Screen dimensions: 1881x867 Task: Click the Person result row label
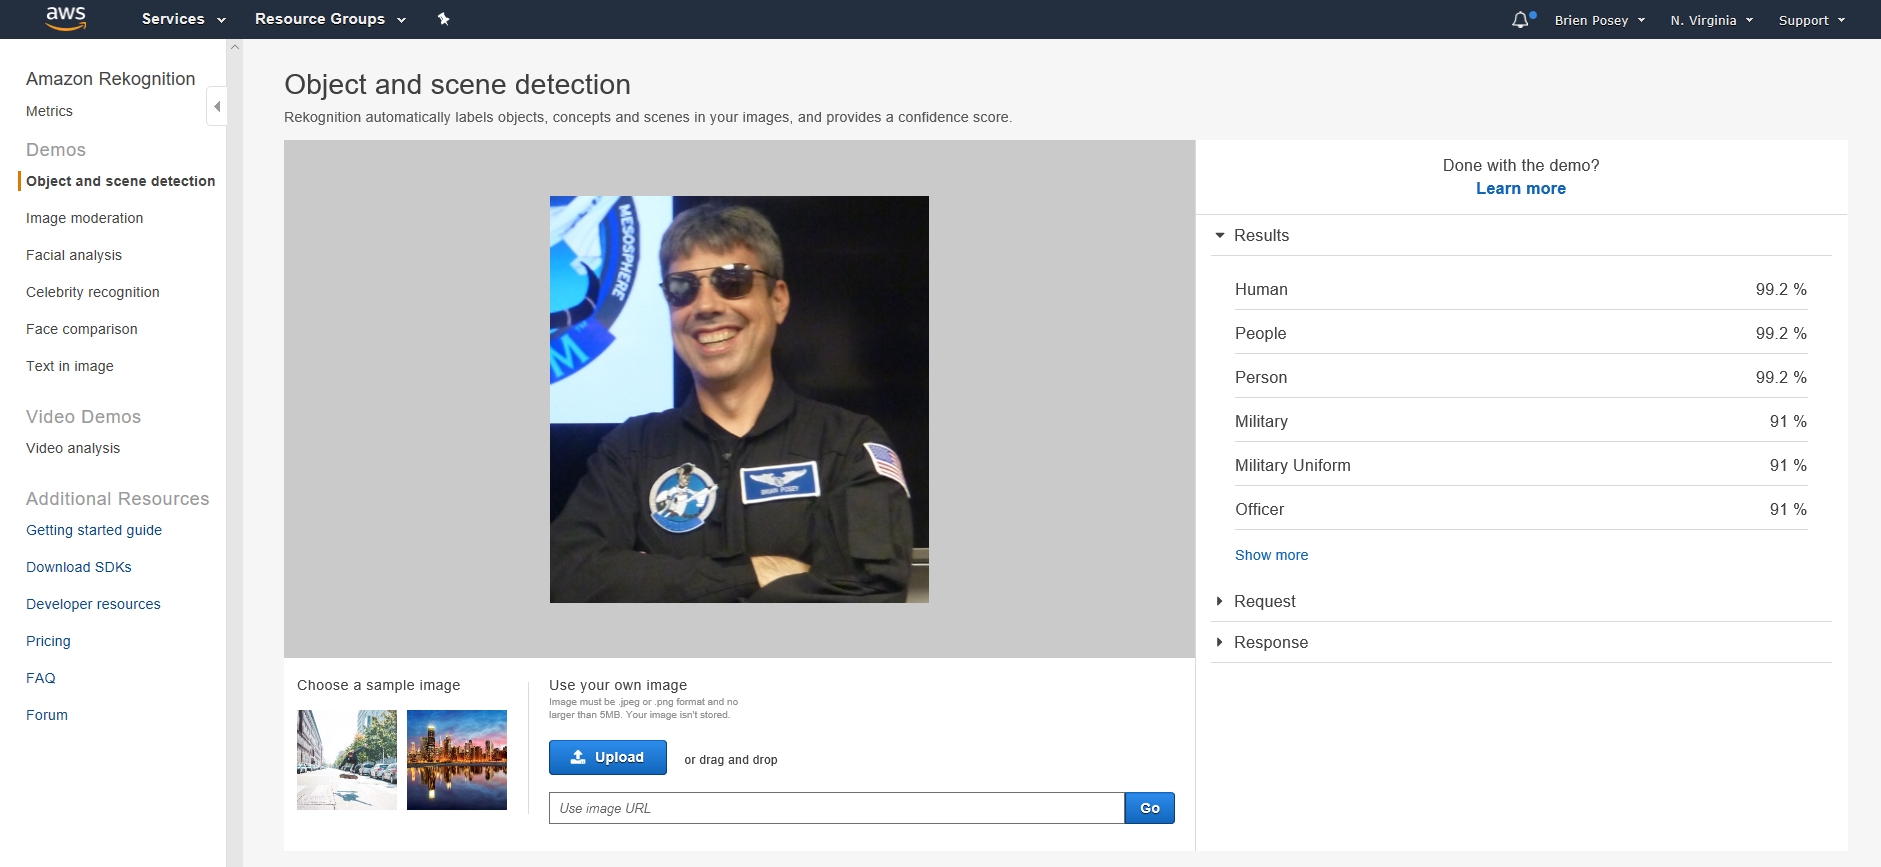click(x=1261, y=377)
